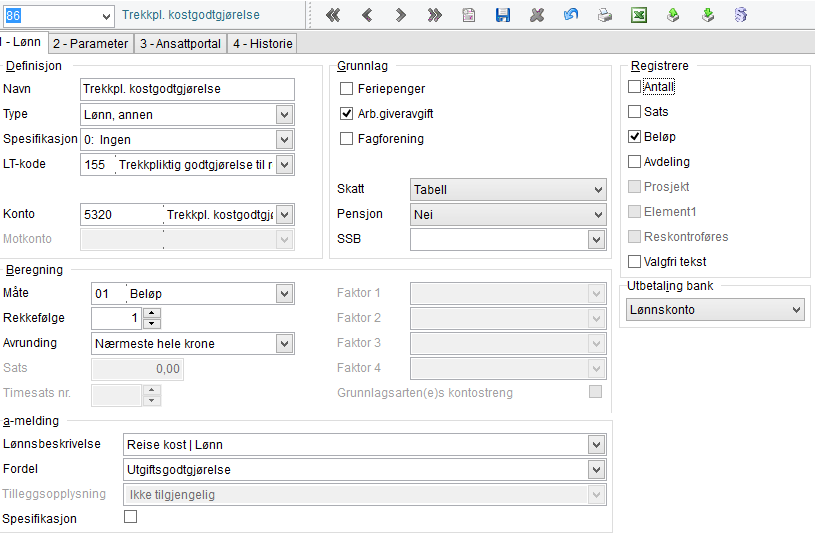Jump to the last record arrow

pyautogui.click(x=434, y=16)
